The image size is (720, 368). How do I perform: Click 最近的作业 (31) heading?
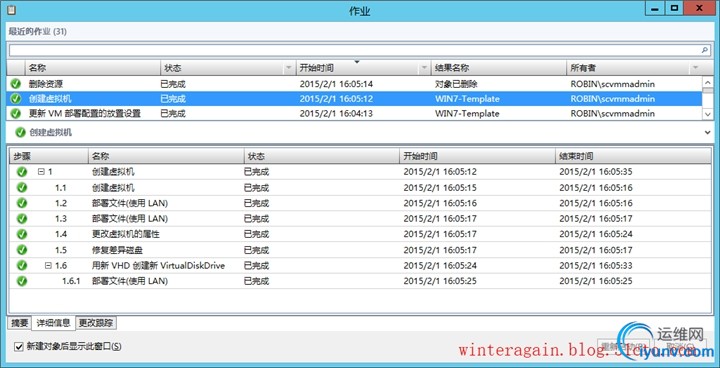point(38,32)
